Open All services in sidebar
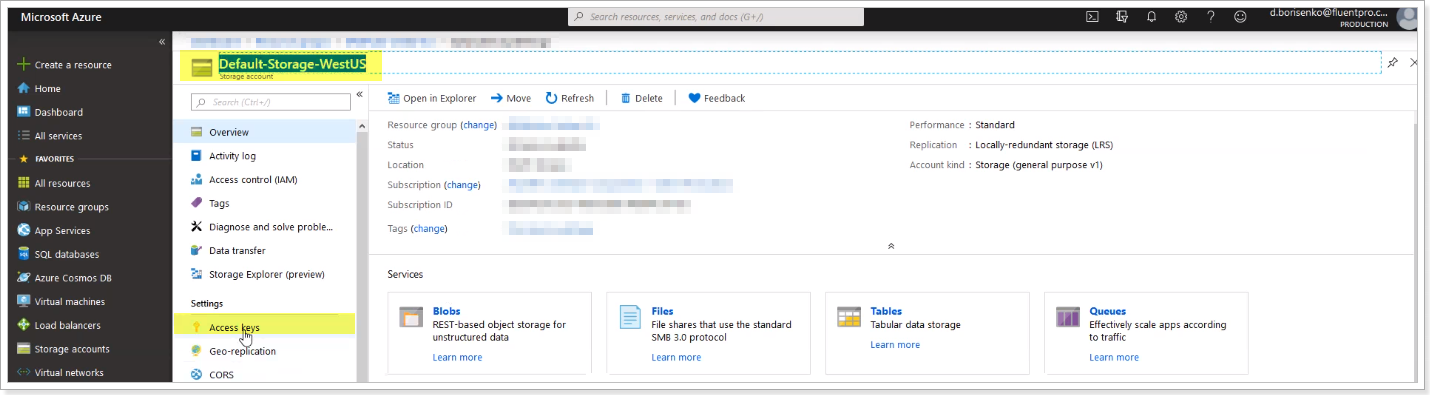1430x395 pixels. (x=50, y=136)
